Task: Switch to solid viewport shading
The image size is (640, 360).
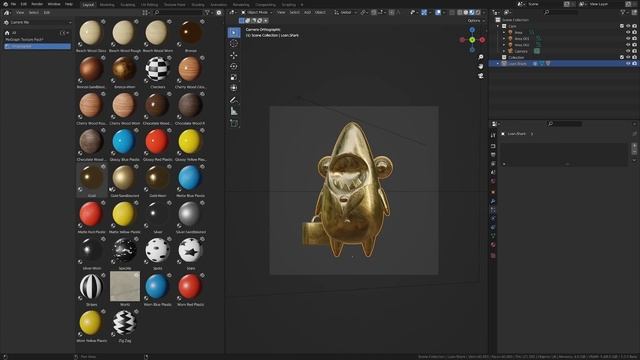Action: pos(466,13)
